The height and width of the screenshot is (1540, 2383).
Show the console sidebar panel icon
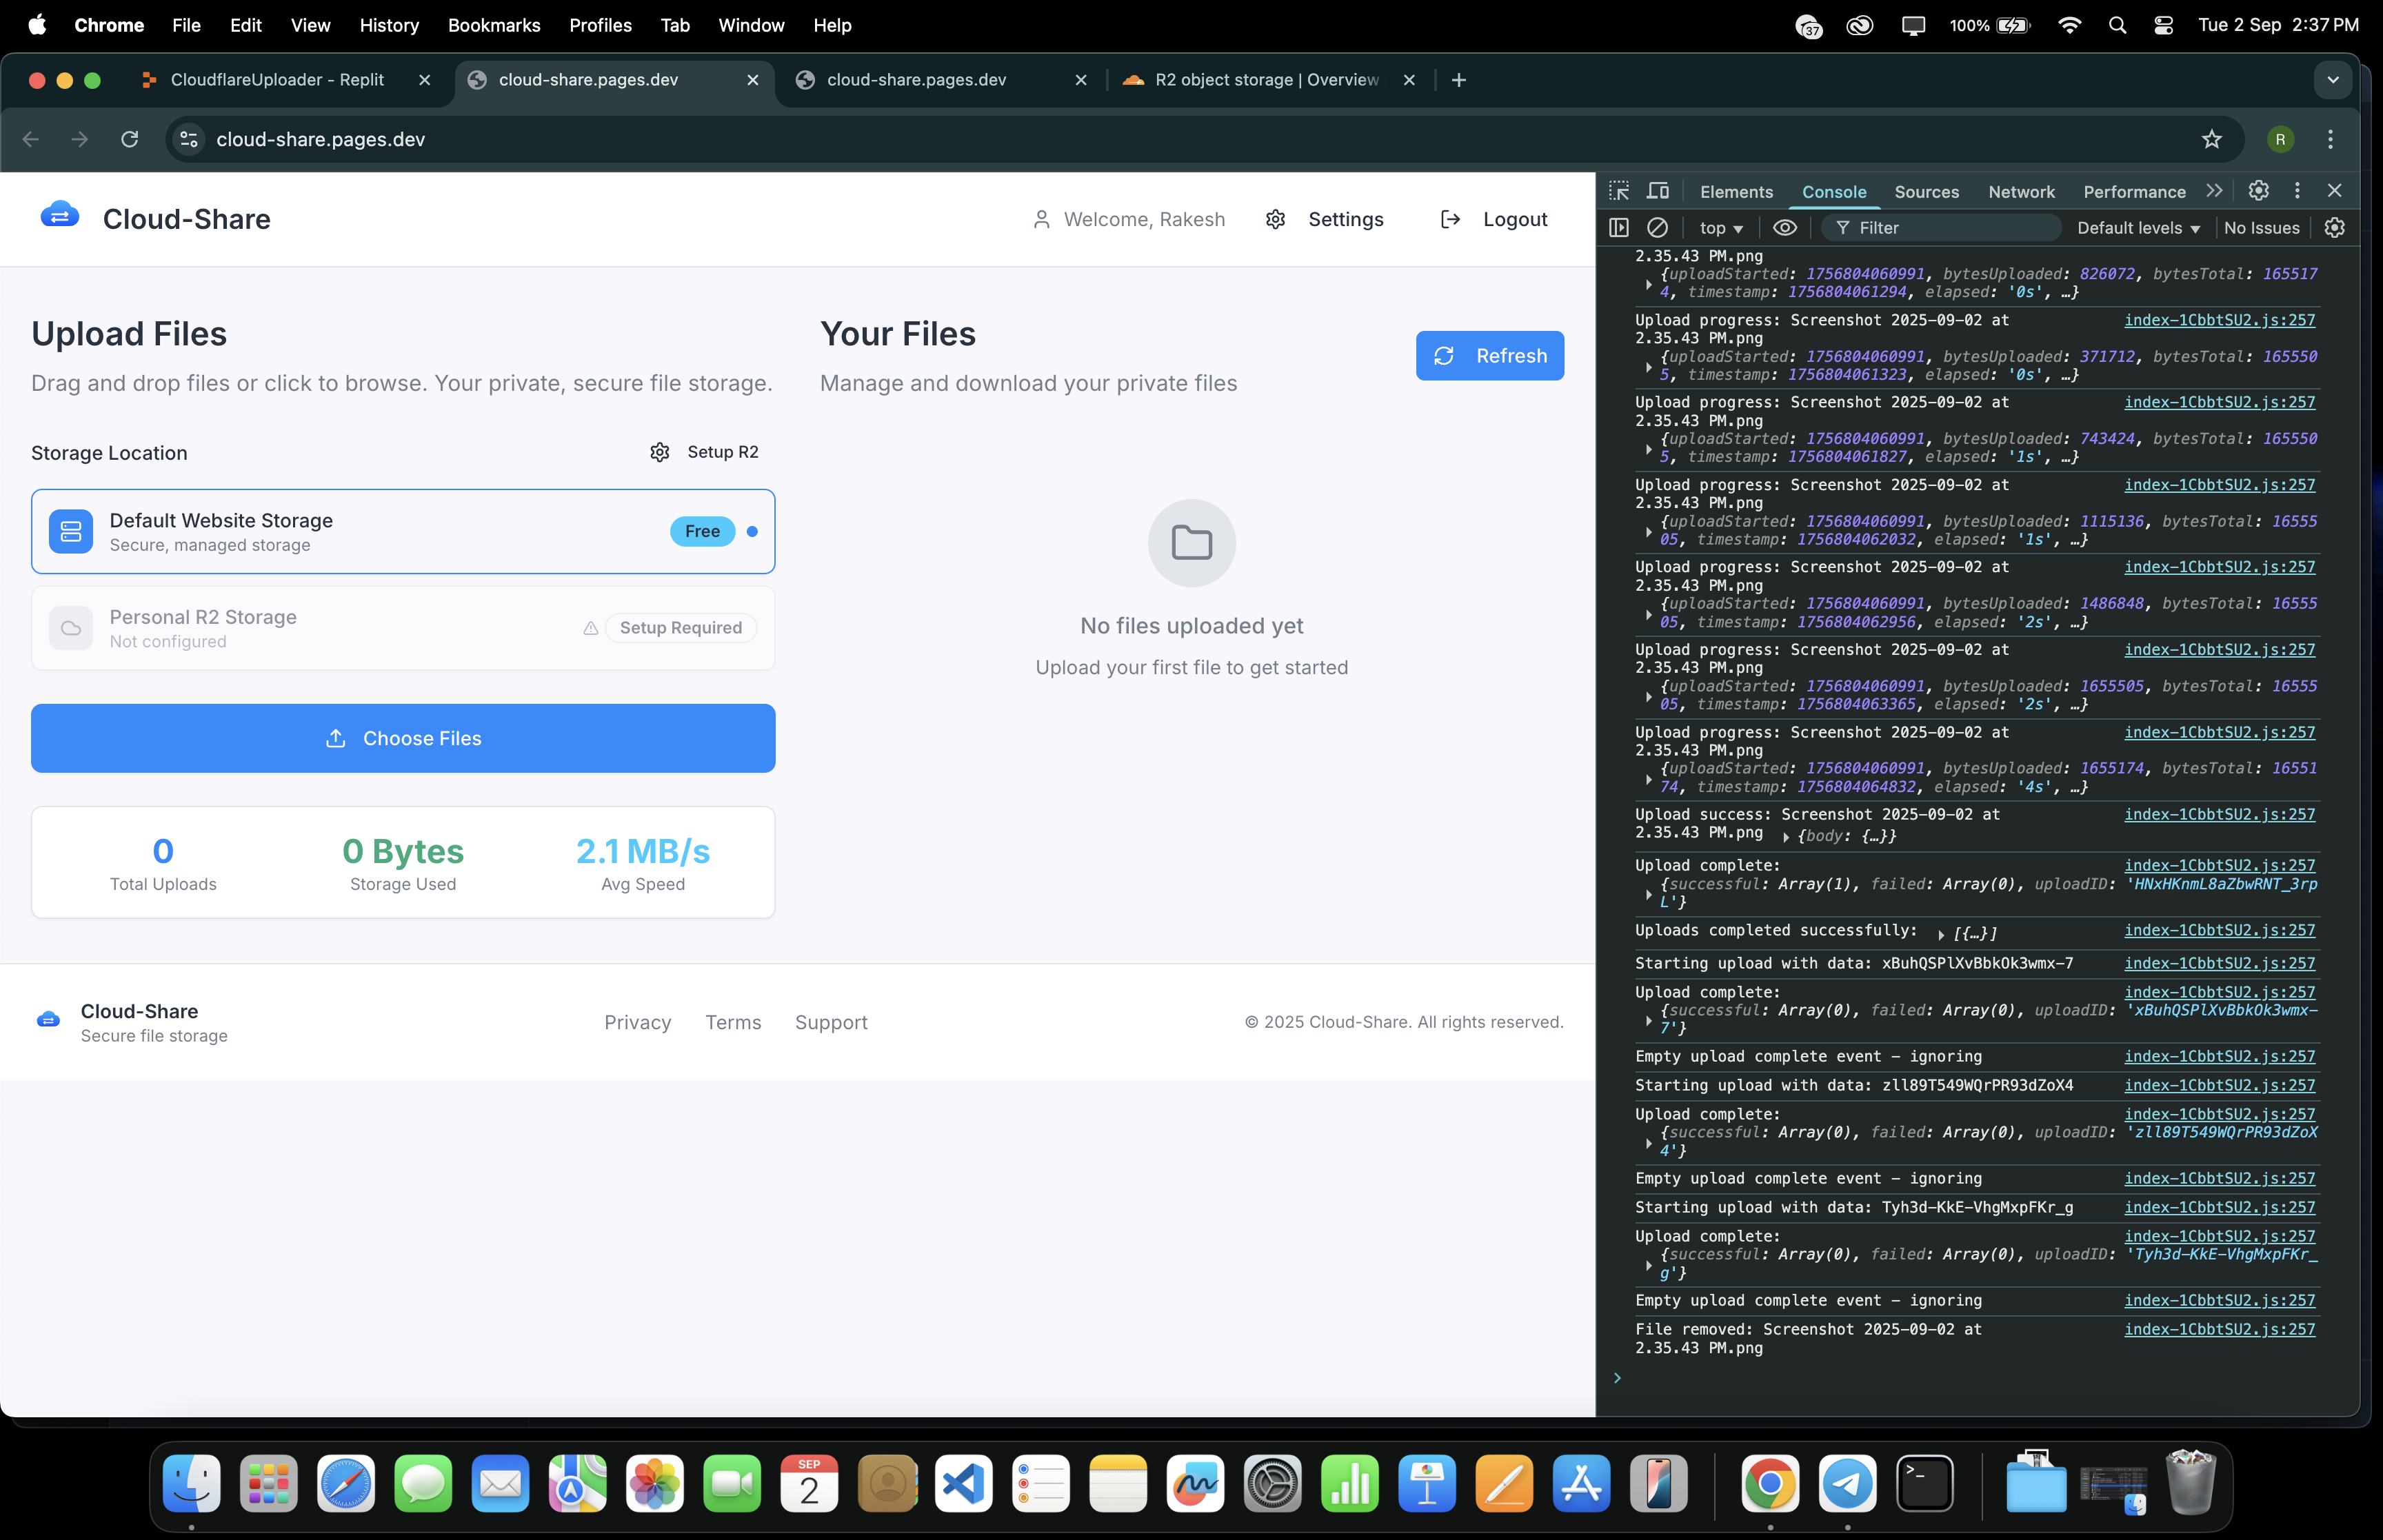(1619, 228)
